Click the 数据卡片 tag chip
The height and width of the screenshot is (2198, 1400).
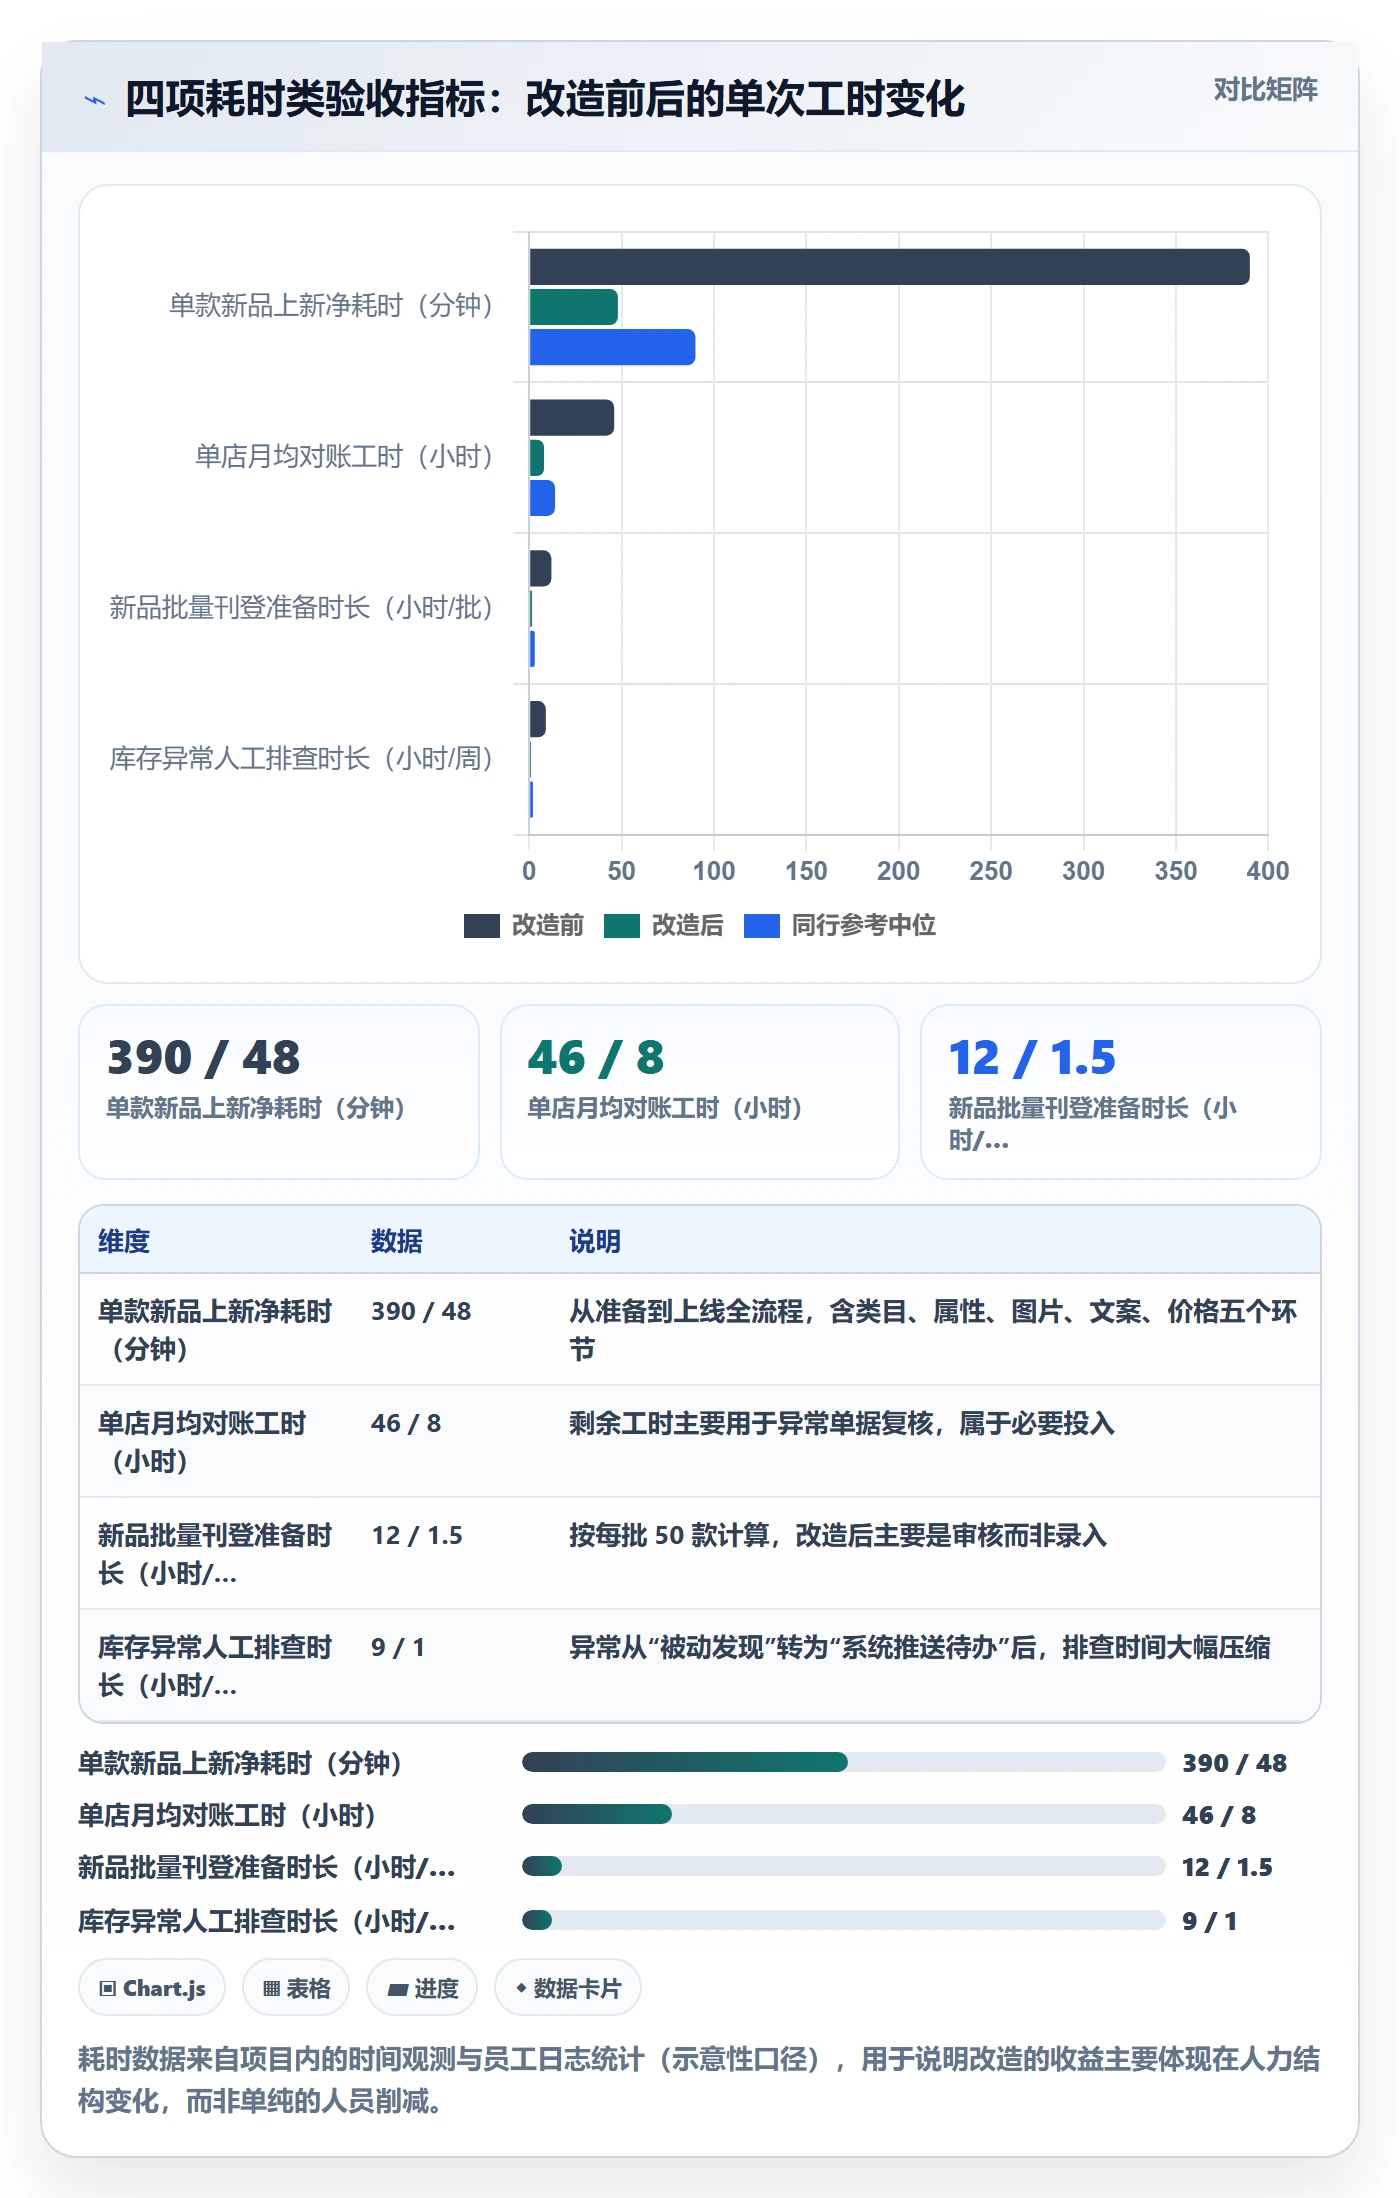click(568, 1988)
